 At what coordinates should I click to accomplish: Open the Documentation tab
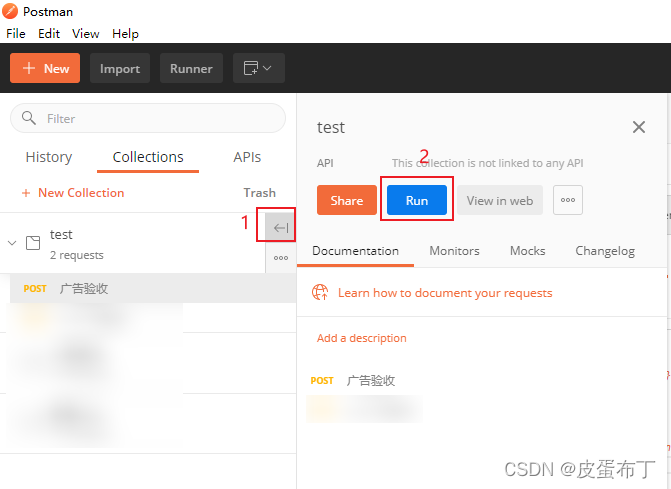(x=355, y=251)
